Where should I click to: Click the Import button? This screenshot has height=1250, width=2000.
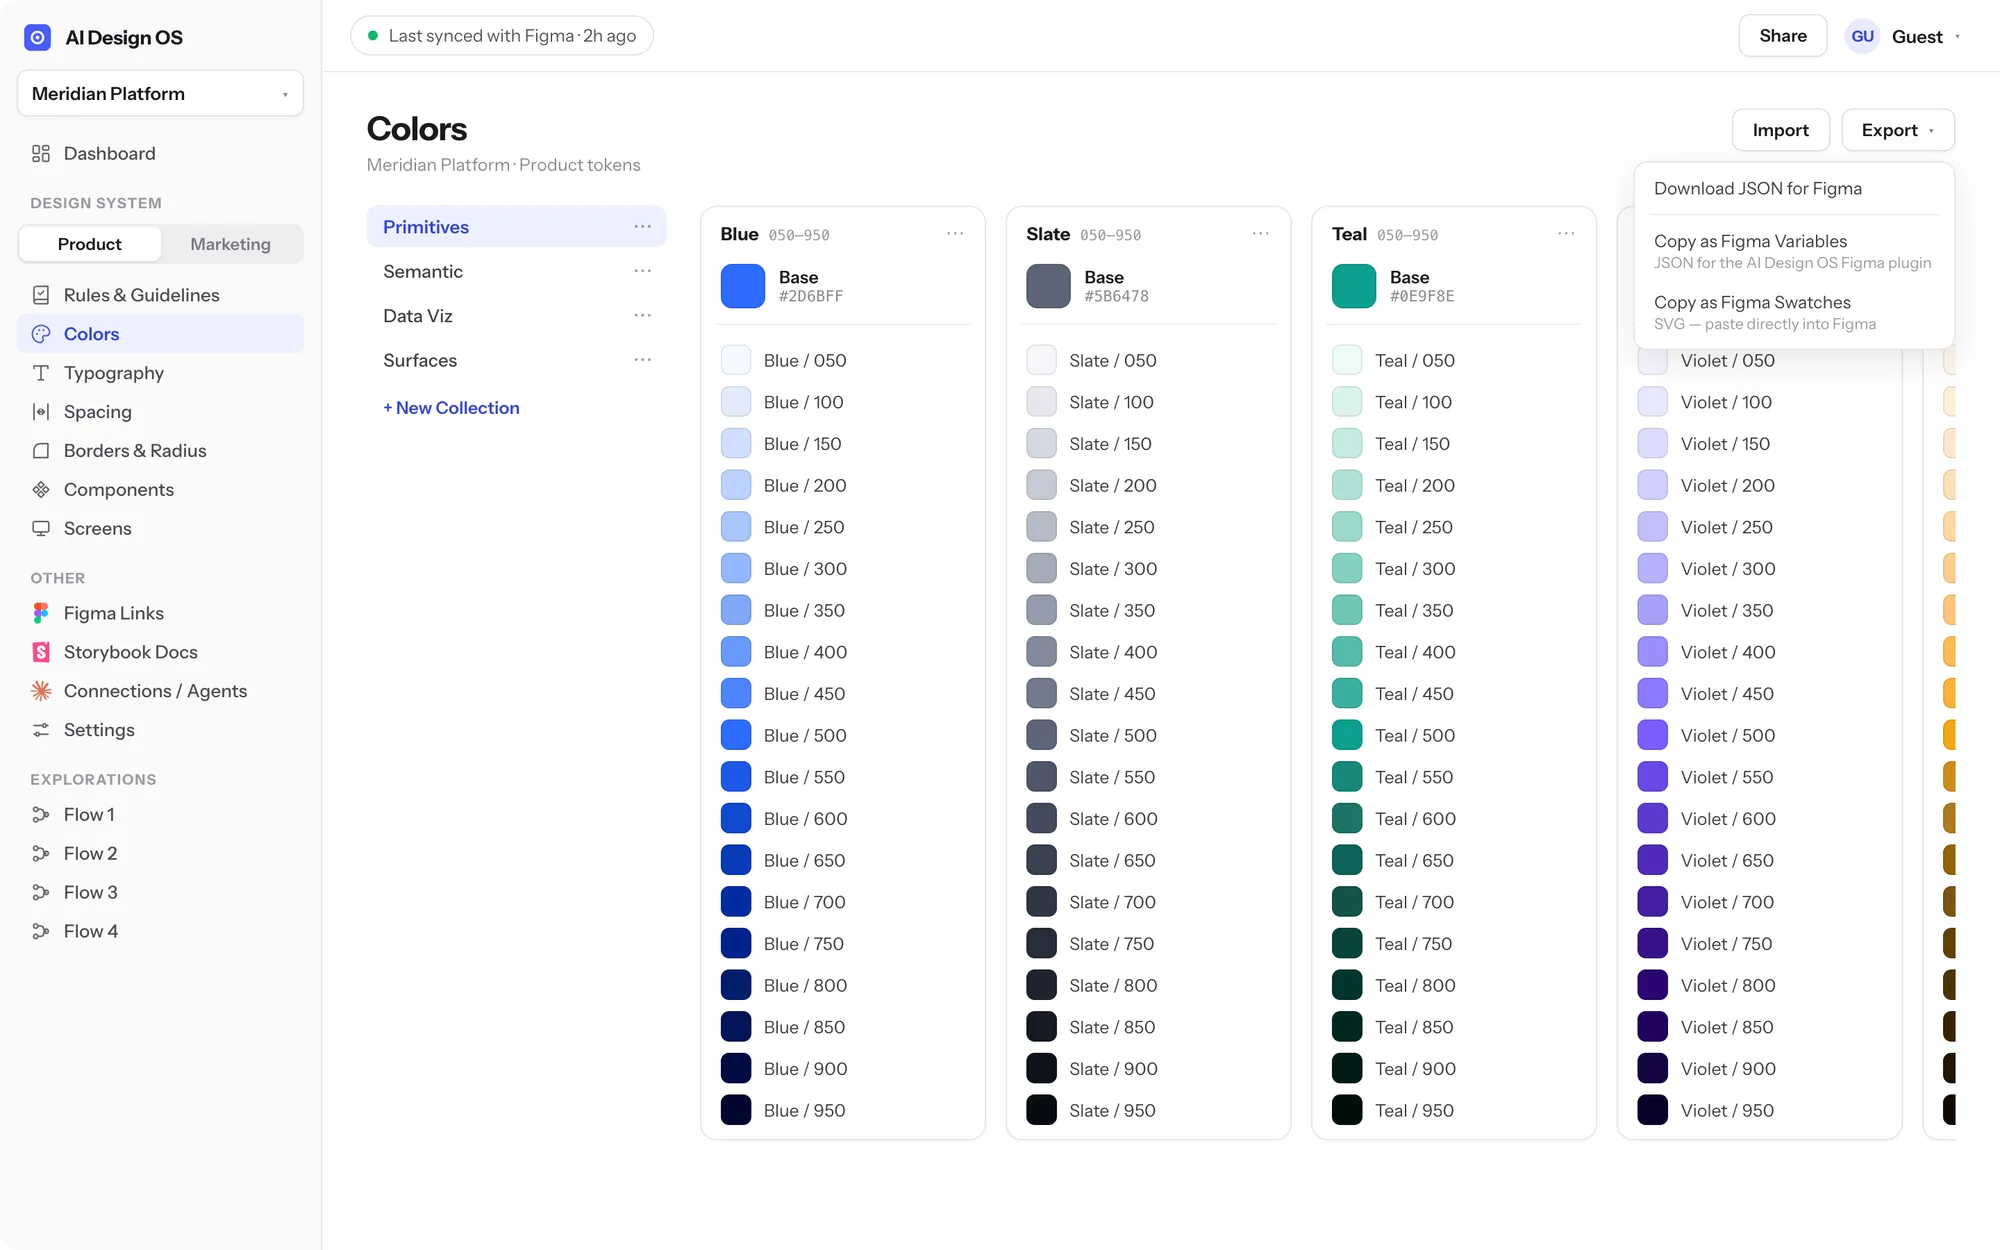coord(1780,130)
